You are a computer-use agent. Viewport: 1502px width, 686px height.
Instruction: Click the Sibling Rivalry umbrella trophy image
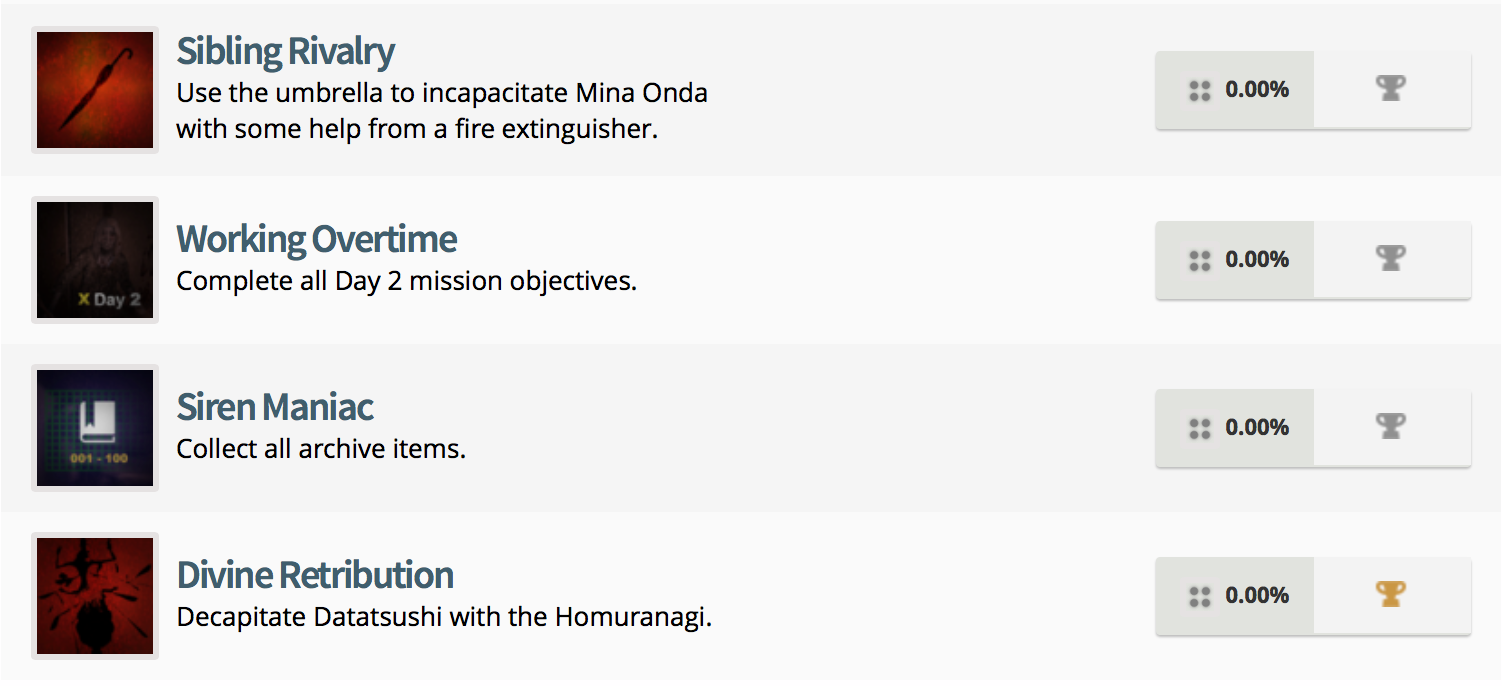click(x=95, y=90)
